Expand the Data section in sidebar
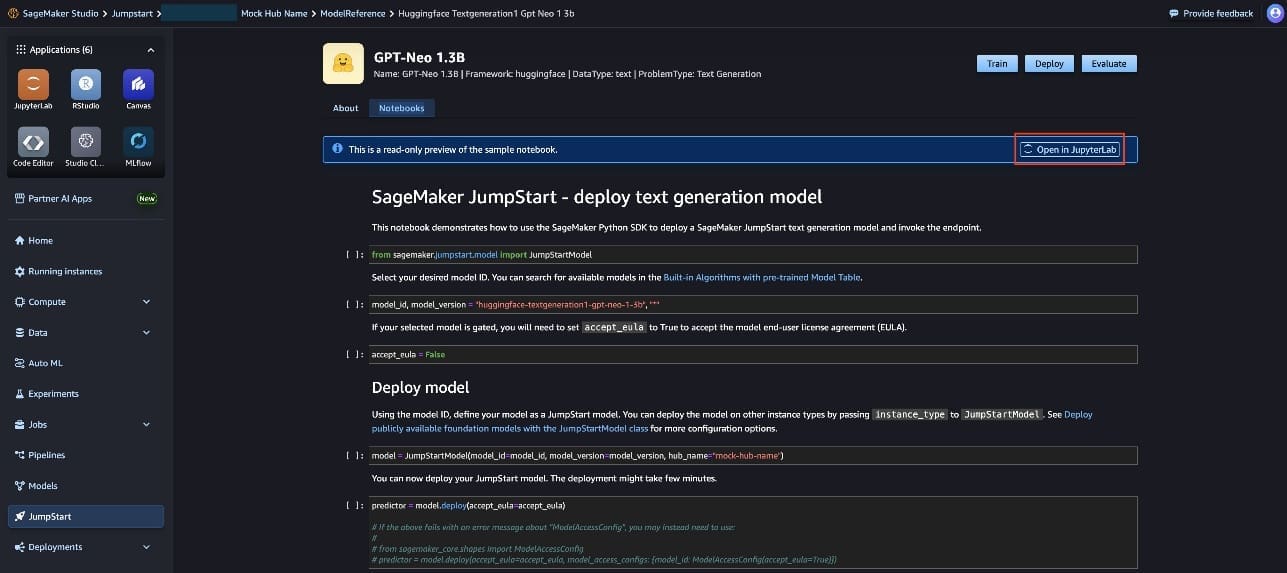1287x573 pixels. coord(147,333)
